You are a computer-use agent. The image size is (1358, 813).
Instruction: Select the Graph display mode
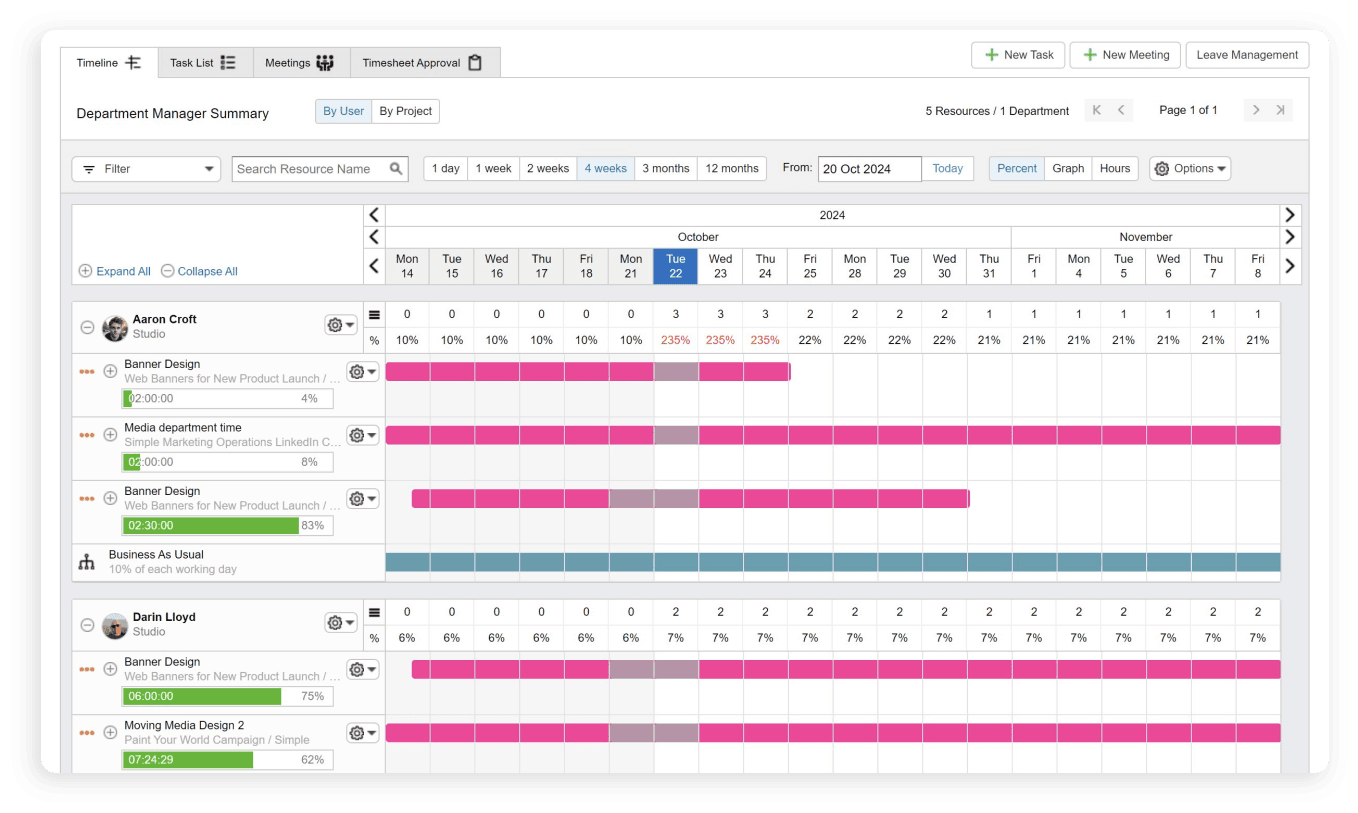click(x=1067, y=168)
